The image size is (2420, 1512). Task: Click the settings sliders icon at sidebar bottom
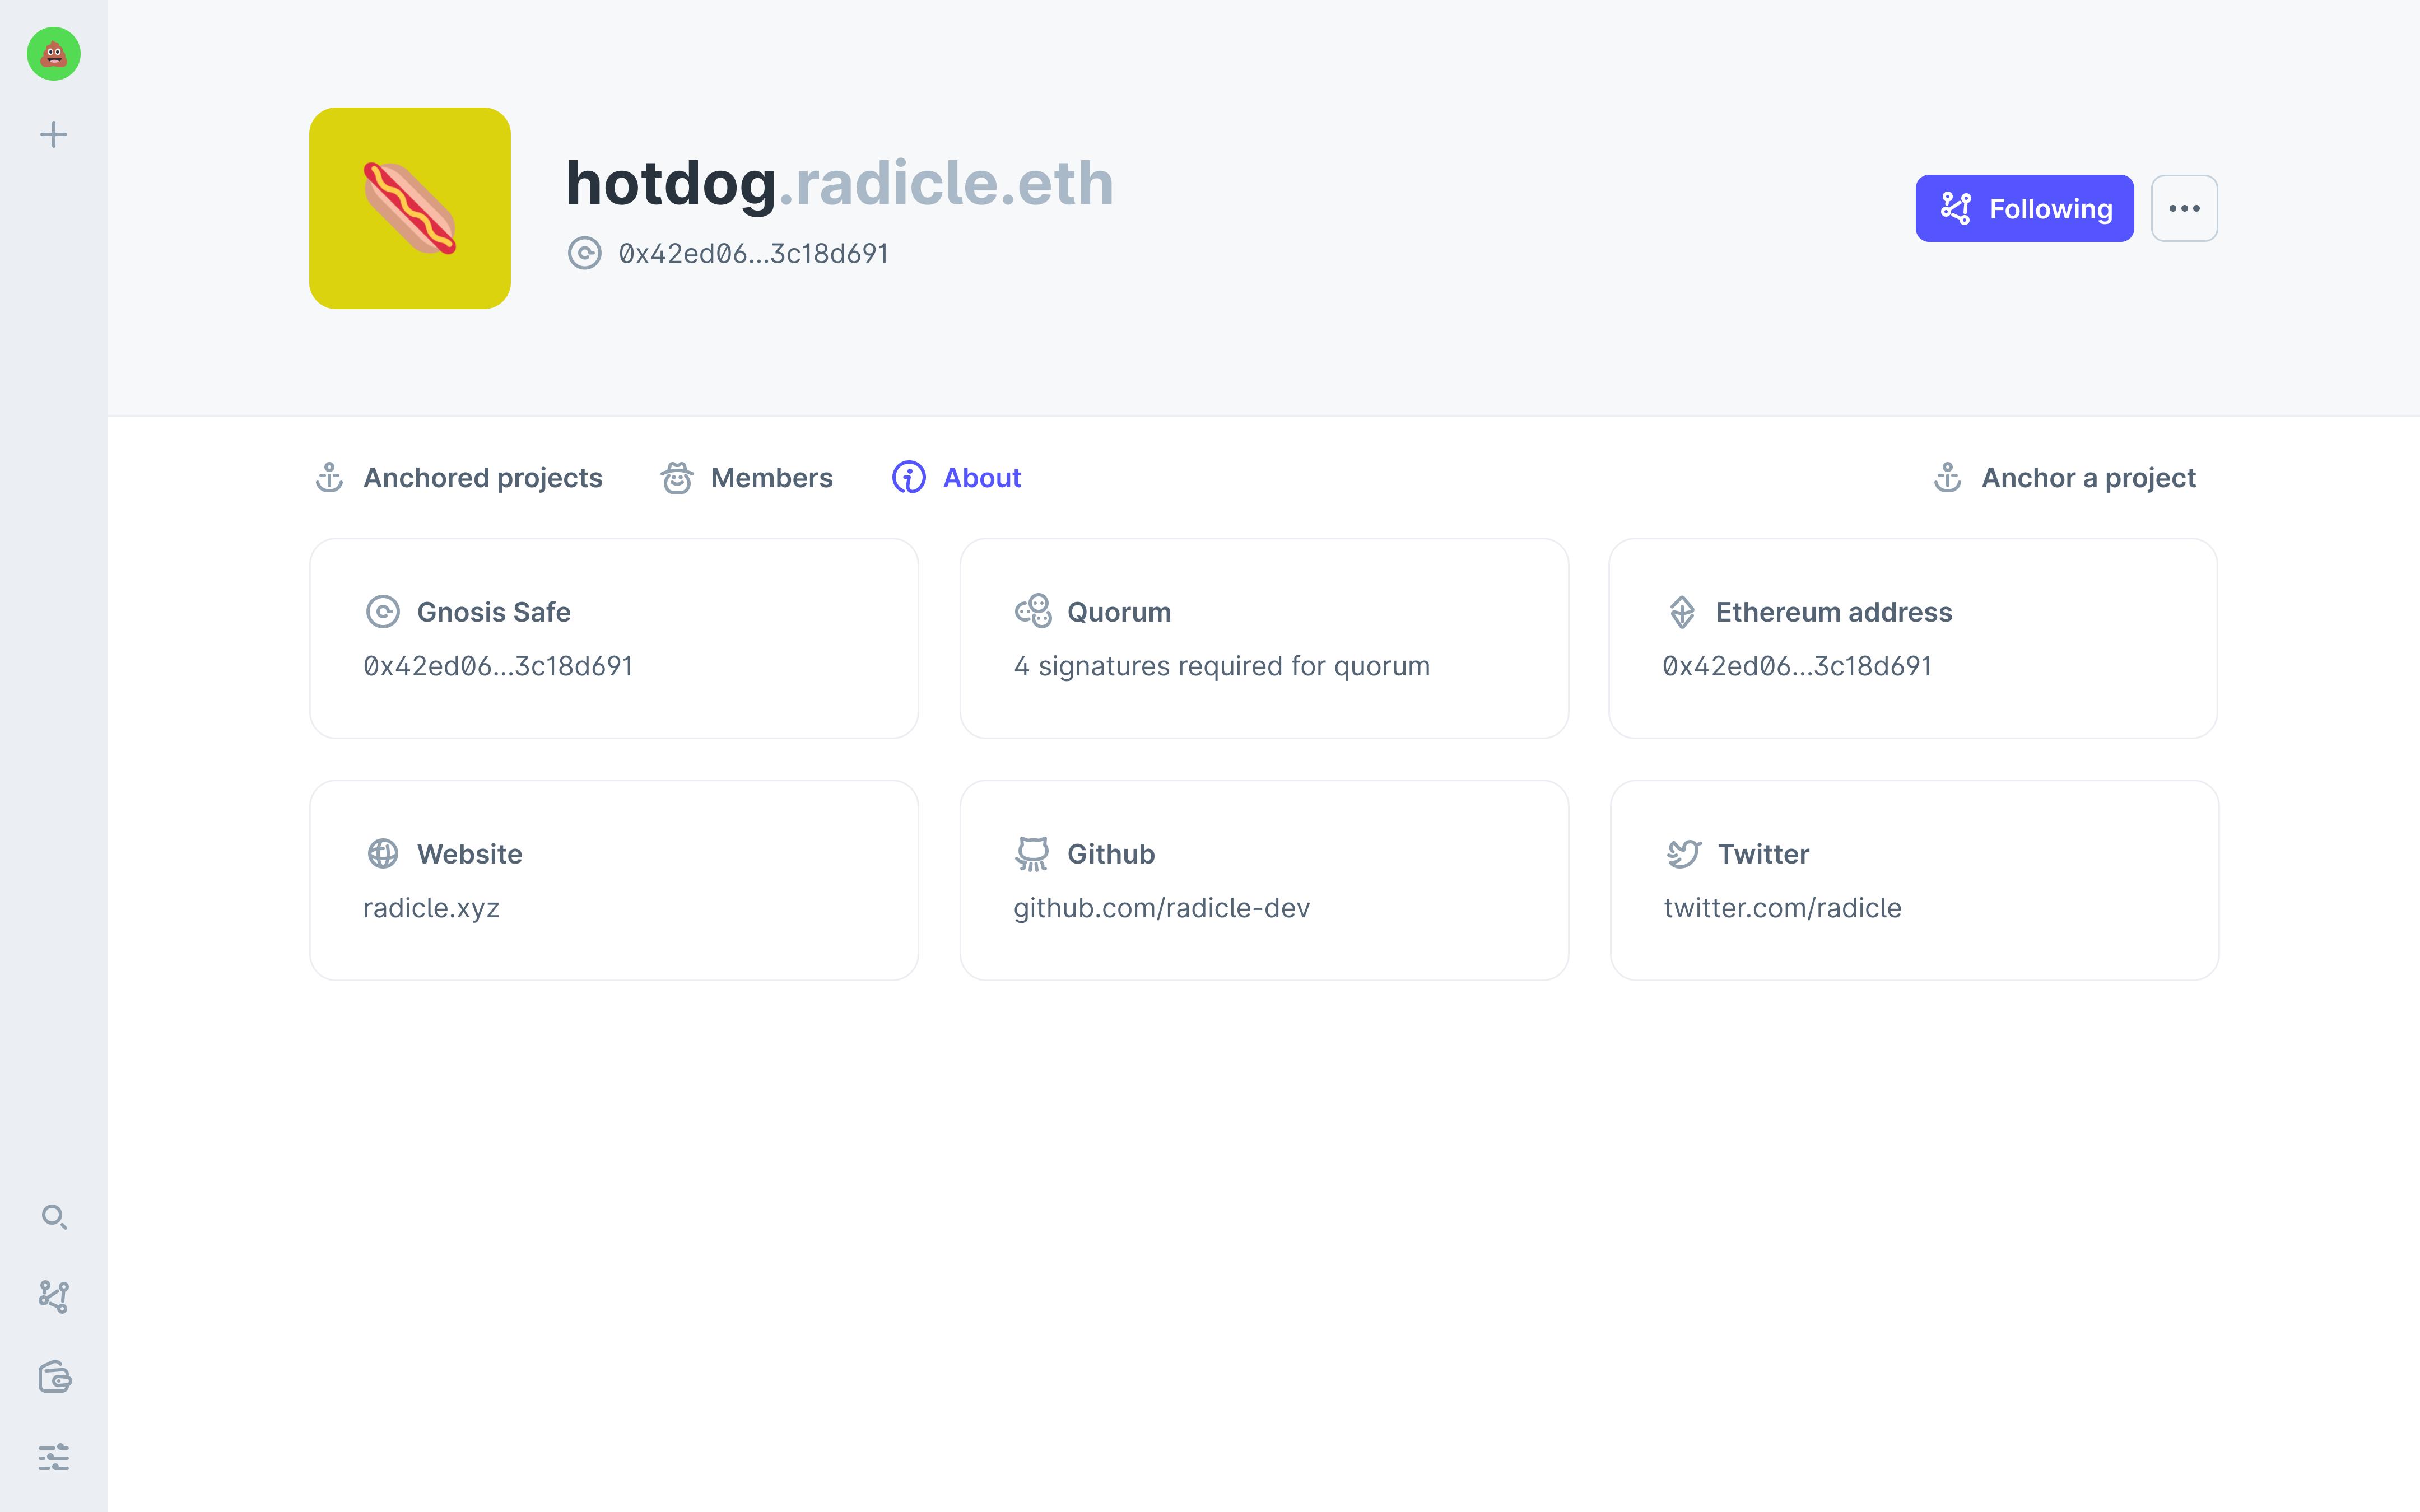(x=53, y=1457)
